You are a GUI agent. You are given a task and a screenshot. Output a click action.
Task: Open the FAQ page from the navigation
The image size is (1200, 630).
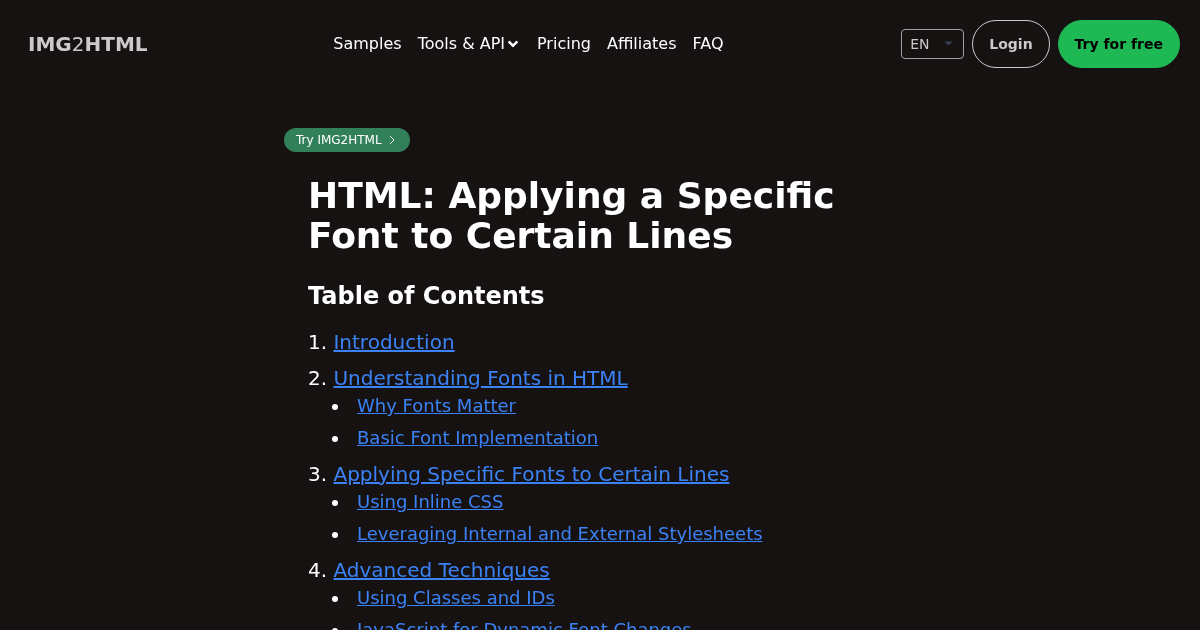[x=708, y=44]
